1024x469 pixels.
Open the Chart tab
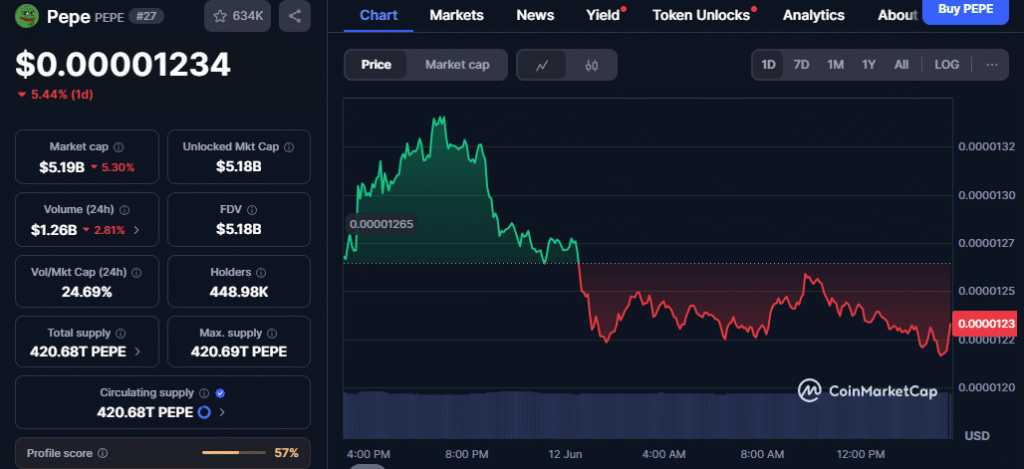click(378, 15)
